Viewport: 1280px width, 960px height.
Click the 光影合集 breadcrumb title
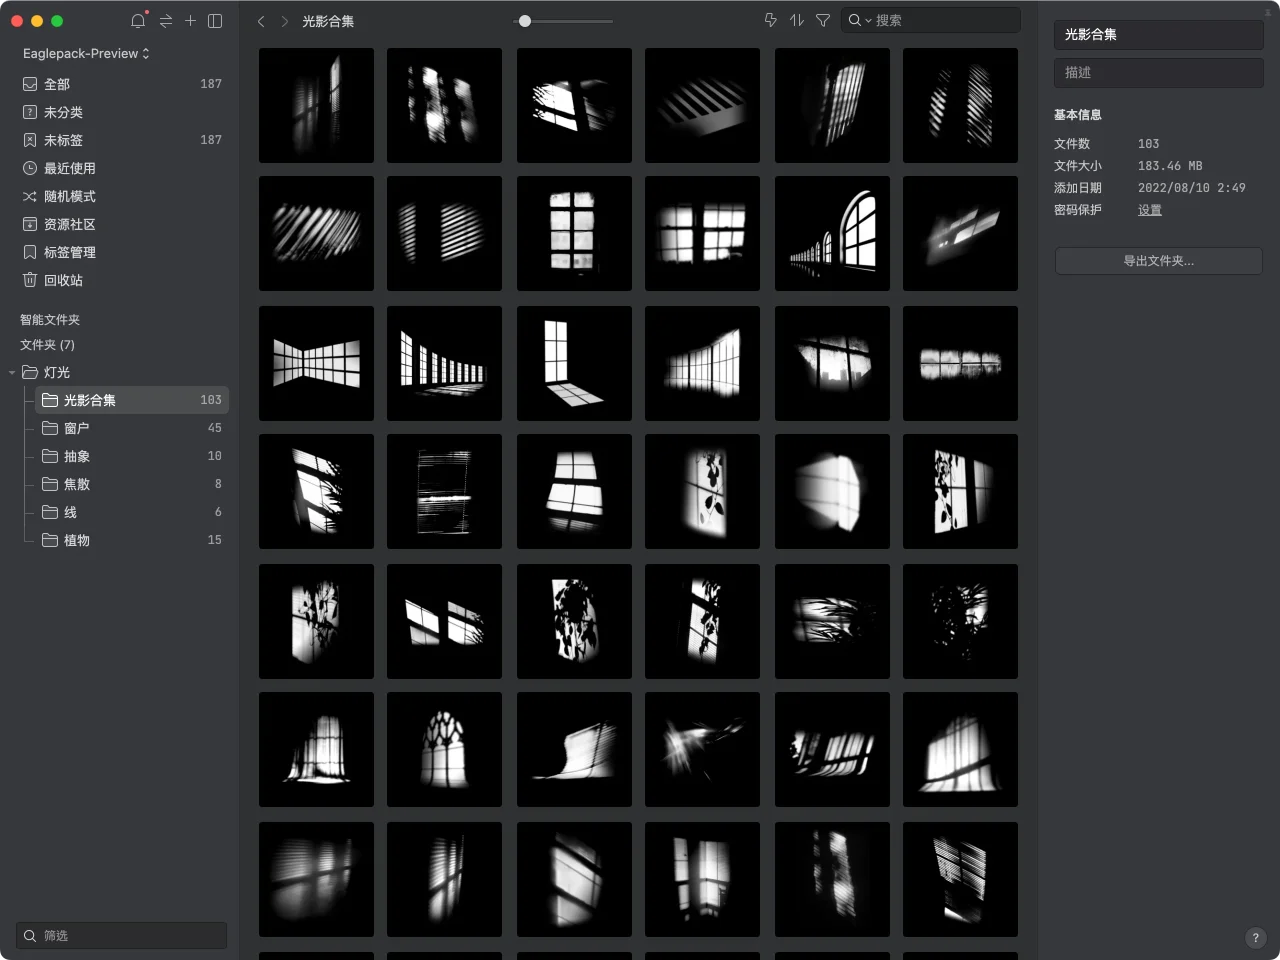328,21
